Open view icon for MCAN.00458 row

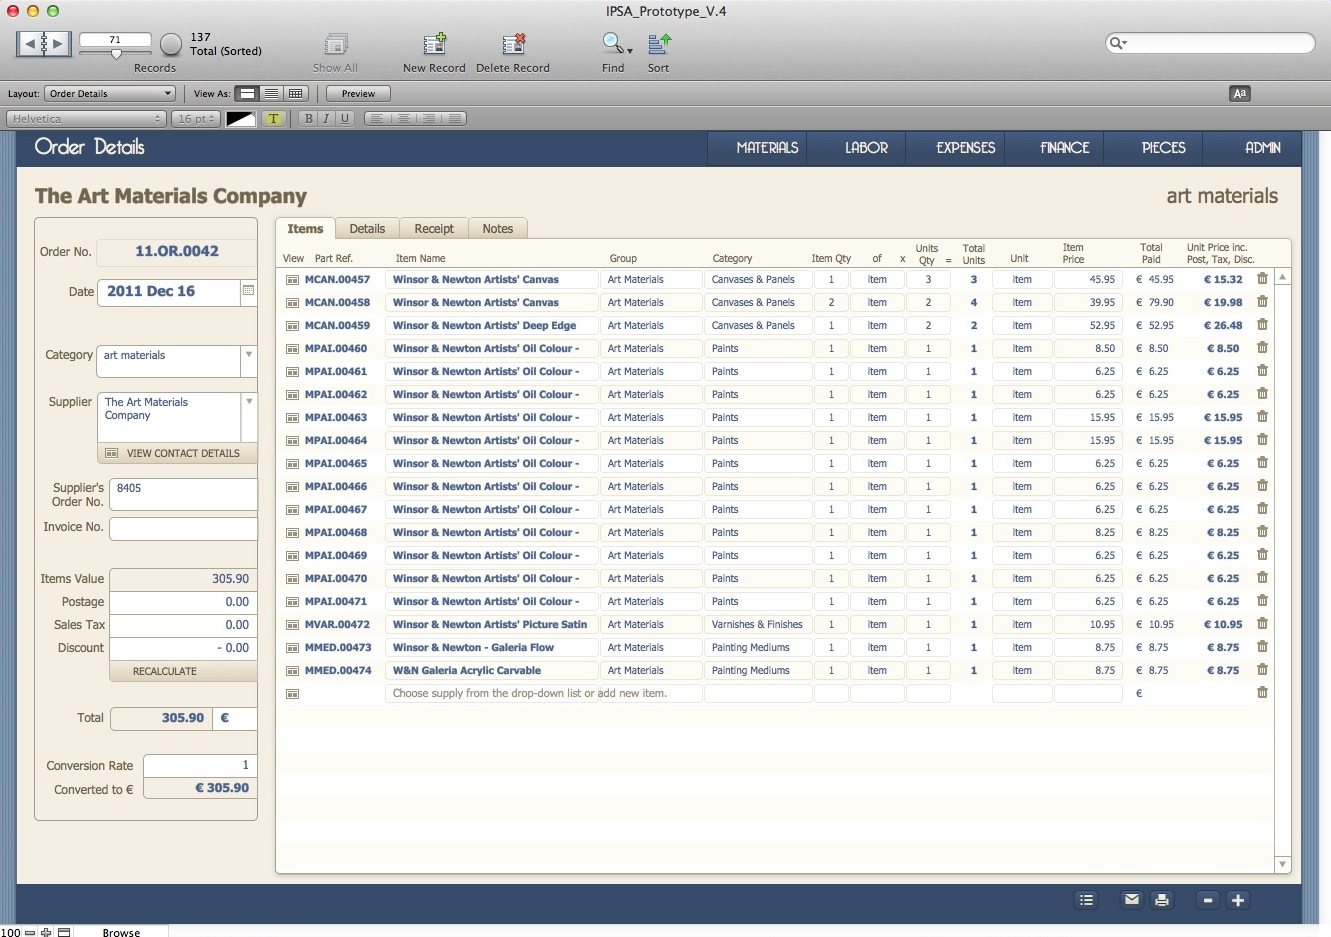click(292, 303)
